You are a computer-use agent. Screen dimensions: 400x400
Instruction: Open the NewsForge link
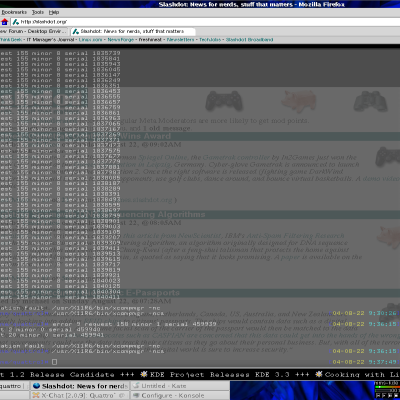tap(121, 40)
